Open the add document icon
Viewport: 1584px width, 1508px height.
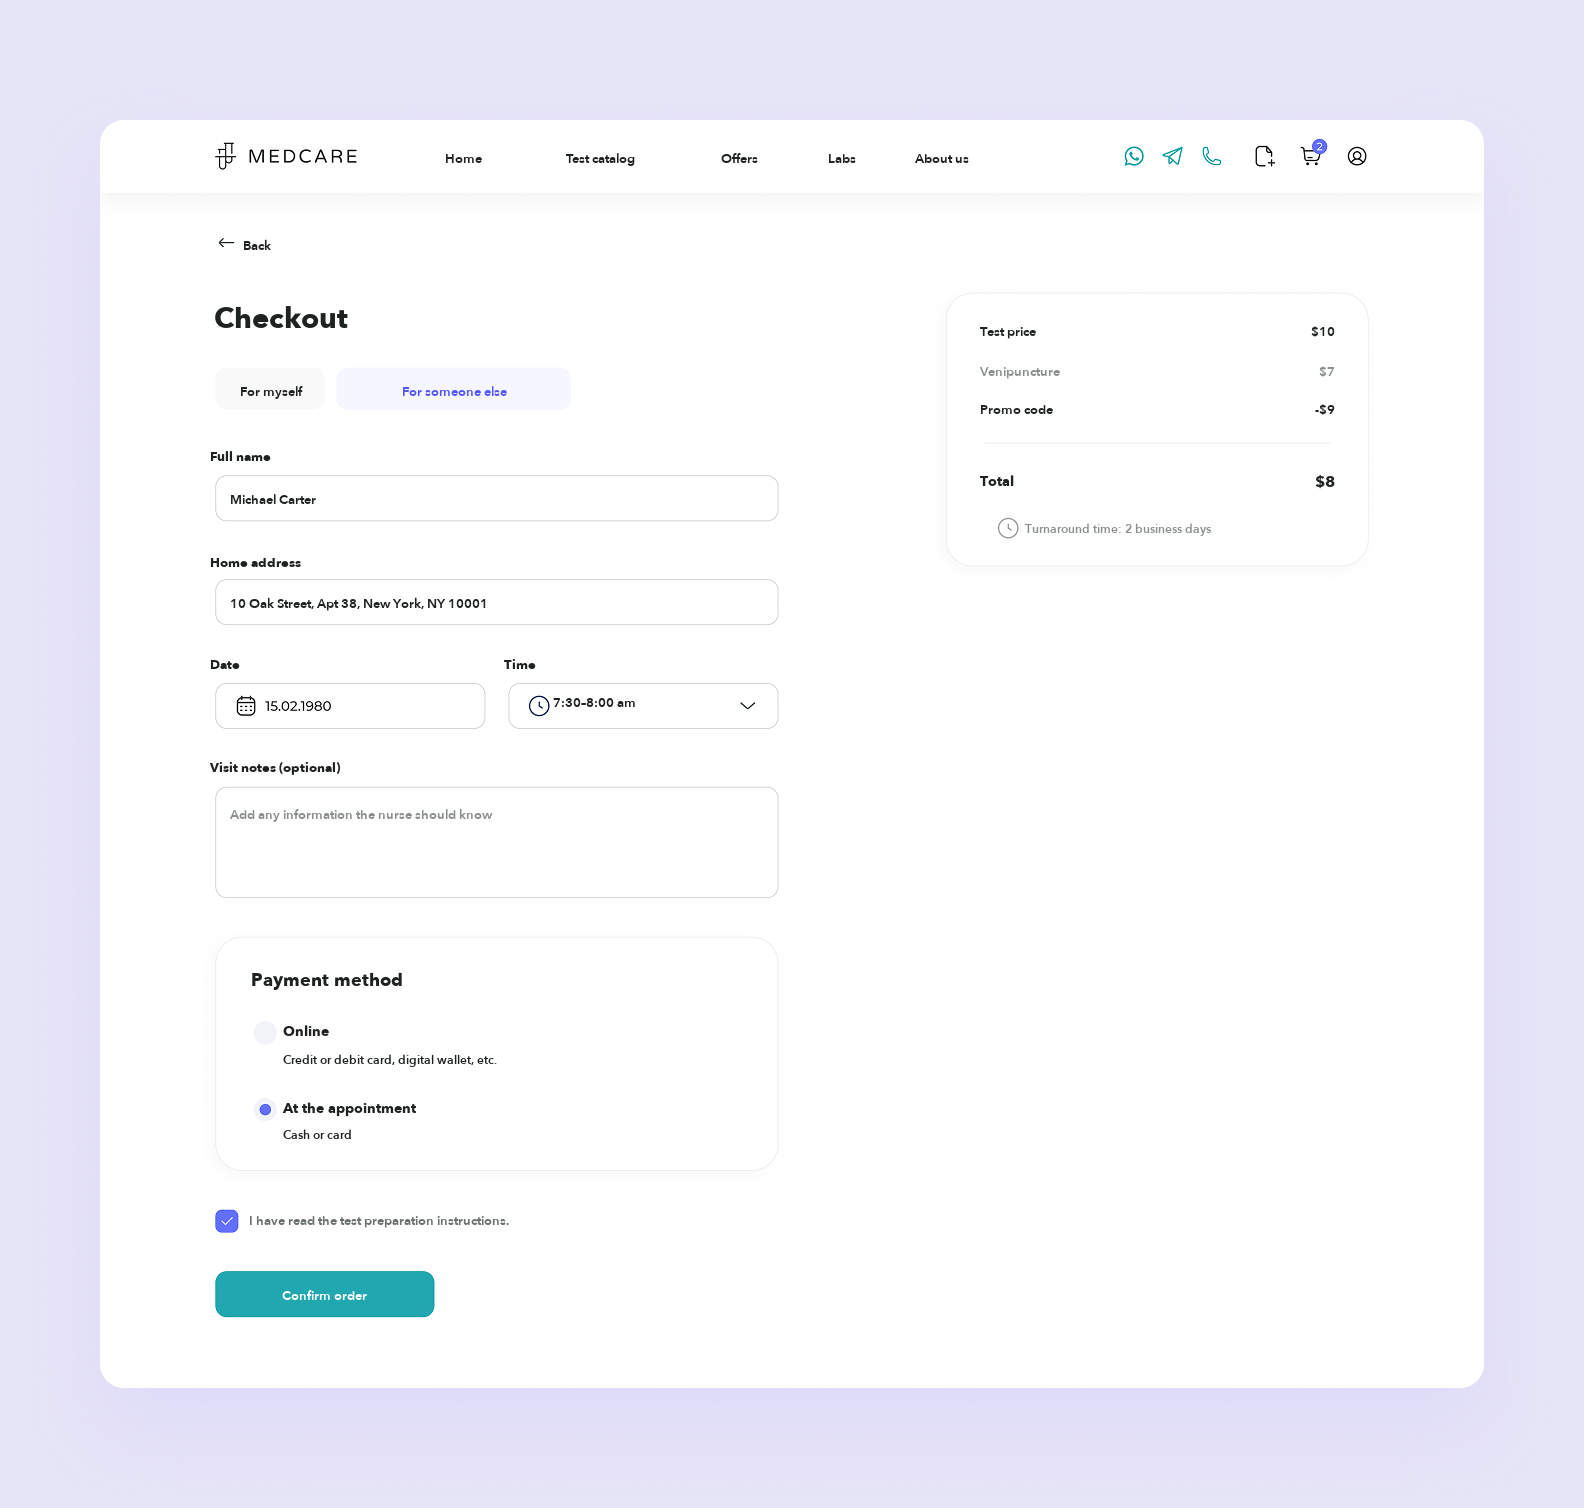pyautogui.click(x=1264, y=156)
